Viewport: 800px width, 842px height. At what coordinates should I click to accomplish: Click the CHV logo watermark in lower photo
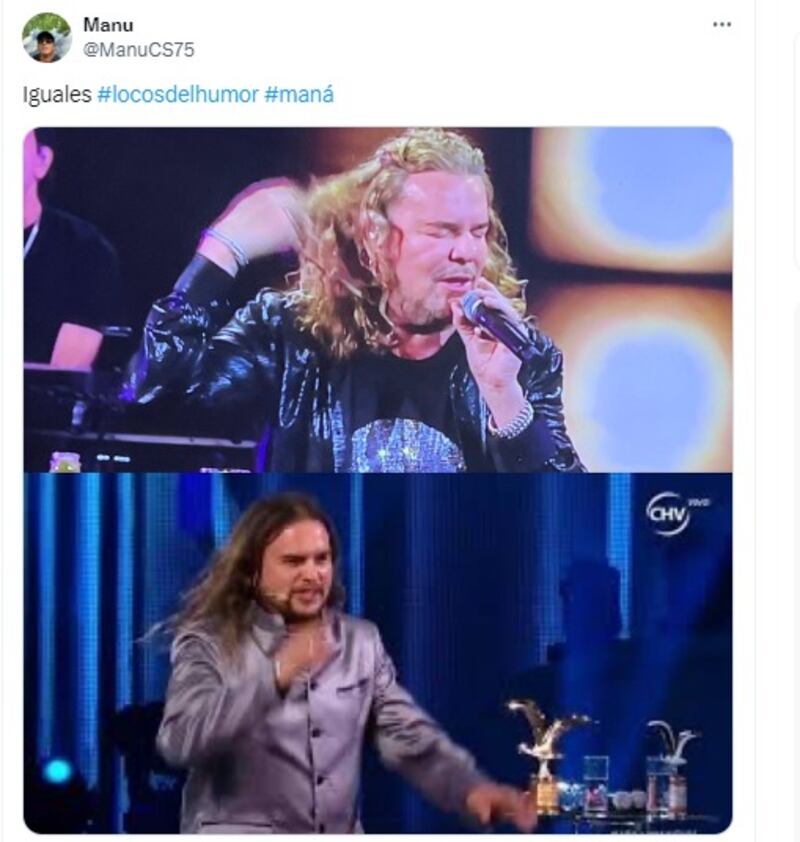[x=675, y=514]
